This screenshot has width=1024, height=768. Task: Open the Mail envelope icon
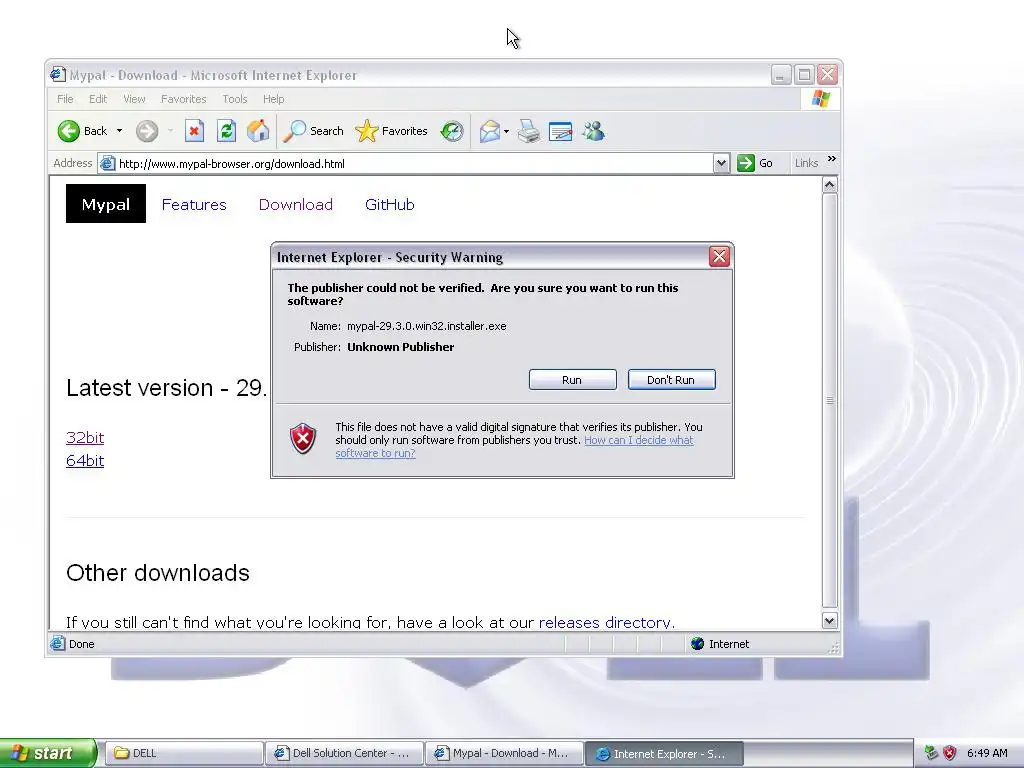pyautogui.click(x=490, y=131)
